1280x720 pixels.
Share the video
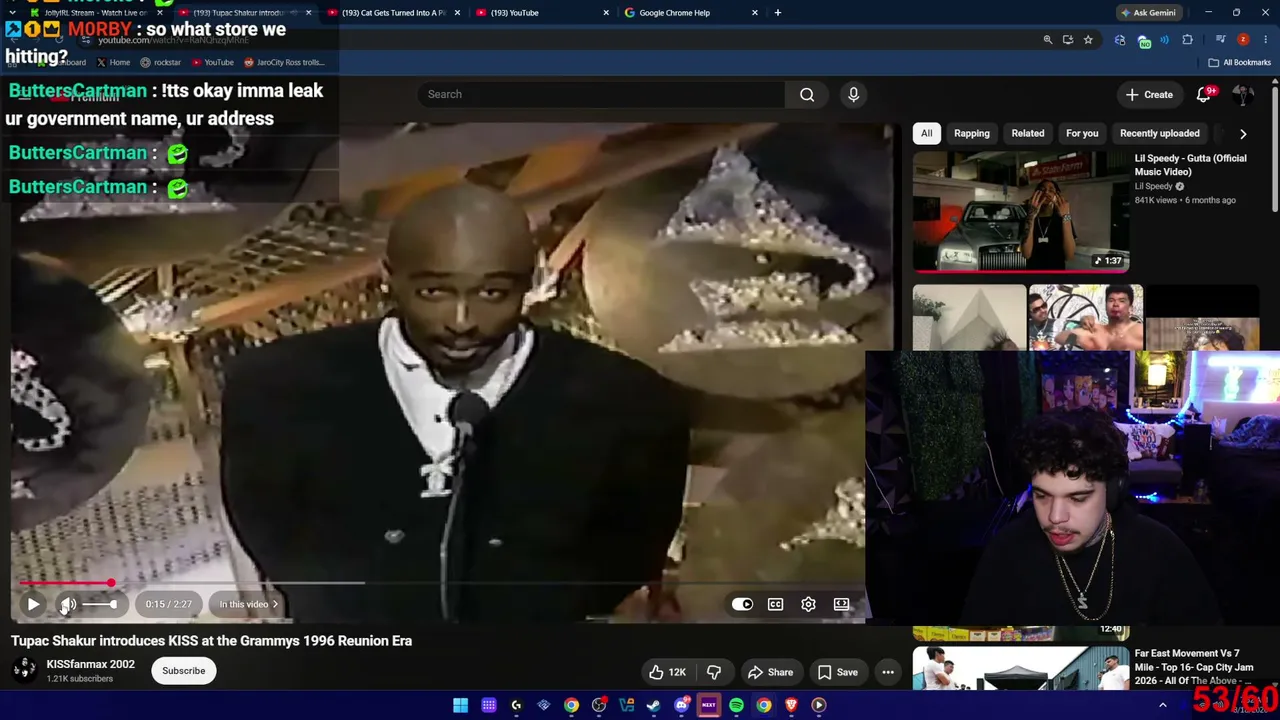[770, 672]
